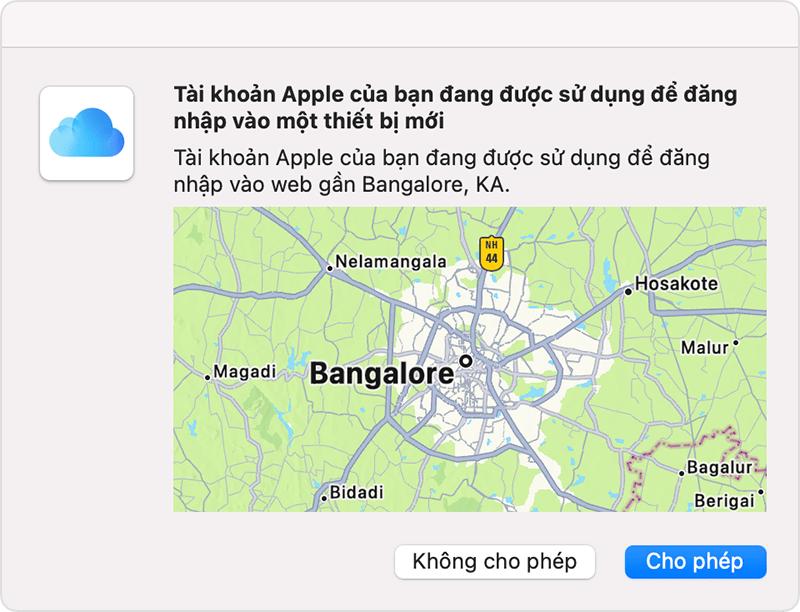Click the Bangalore city marker circle
800x612 pixels.
(466, 361)
